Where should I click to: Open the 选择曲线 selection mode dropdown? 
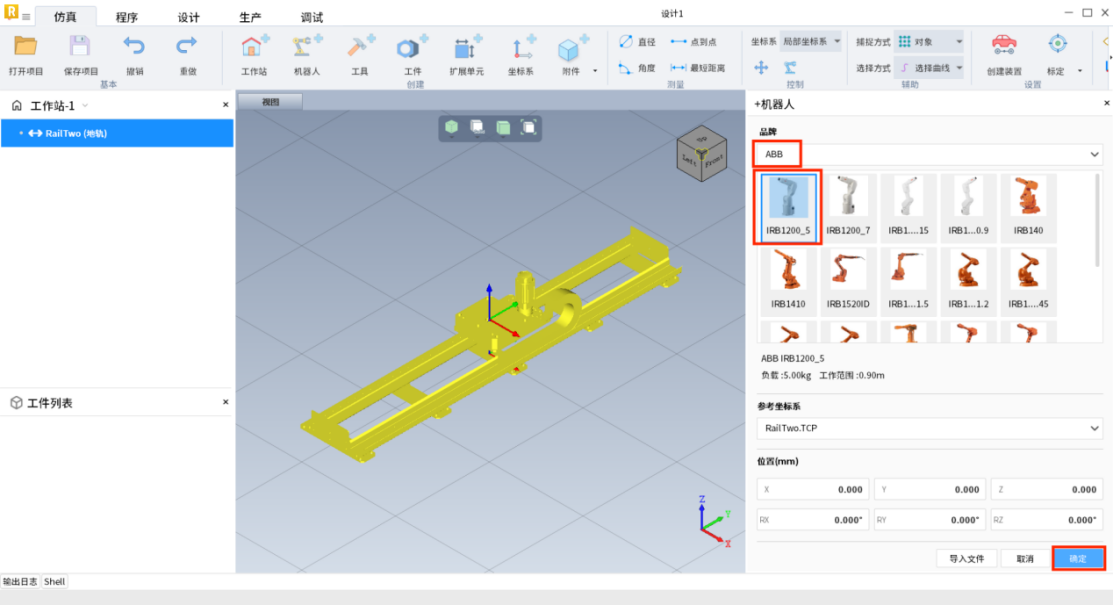tap(929, 68)
